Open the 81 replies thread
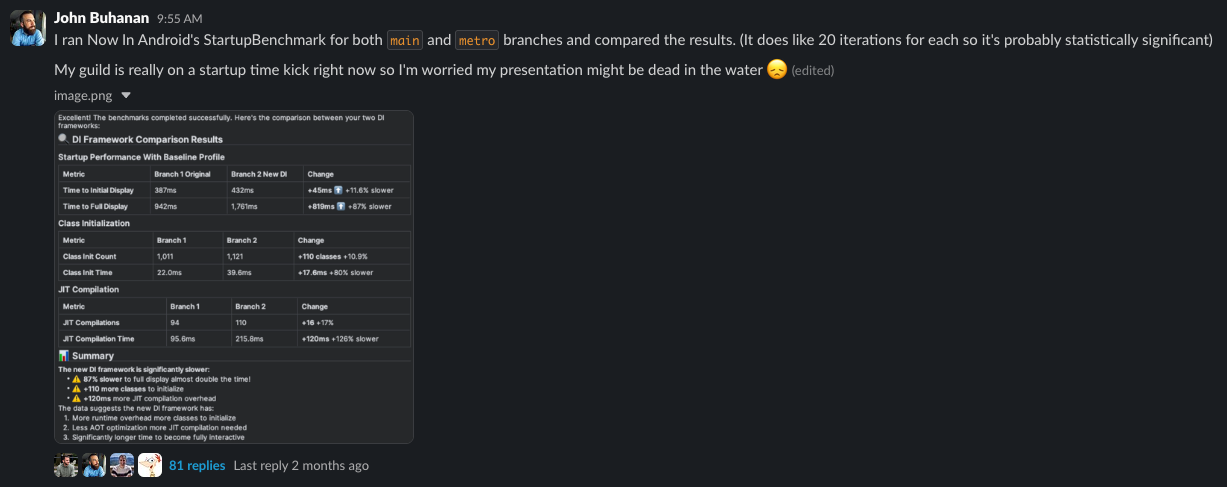1227x487 pixels. [x=197, y=466]
